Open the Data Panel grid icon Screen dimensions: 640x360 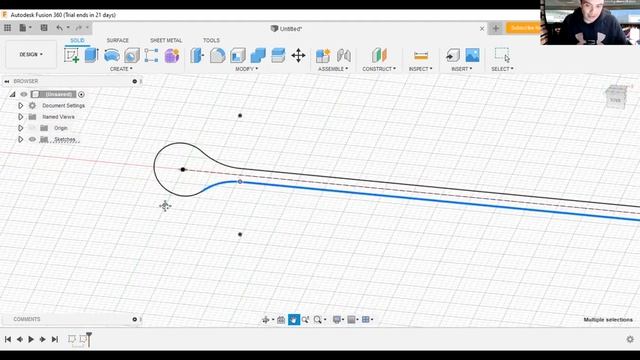point(7,28)
